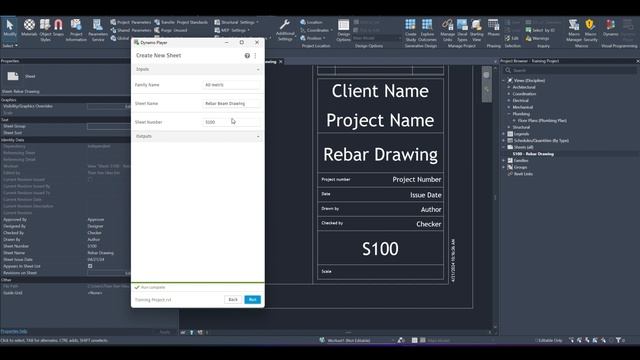Open the Structural Settings dropdown
The width and height of the screenshot is (640, 360).
pyautogui.click(x=237, y=22)
